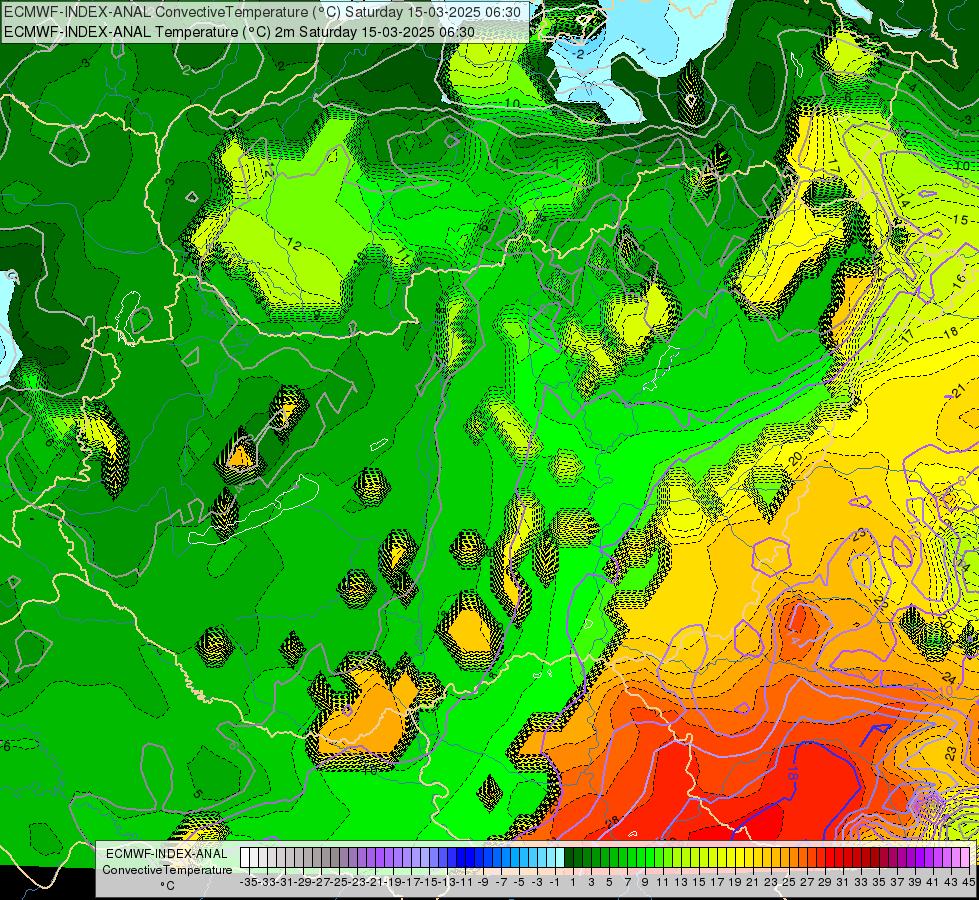Click the '9' legend scale label

644,882
